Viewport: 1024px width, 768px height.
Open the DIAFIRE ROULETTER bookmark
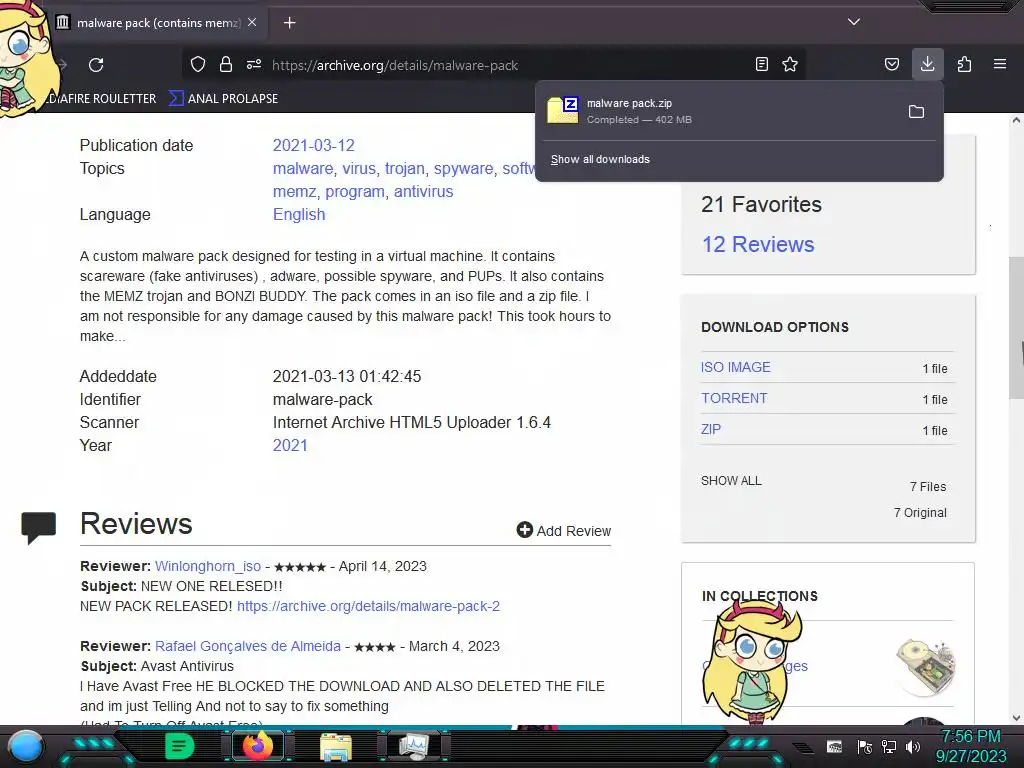[102, 99]
